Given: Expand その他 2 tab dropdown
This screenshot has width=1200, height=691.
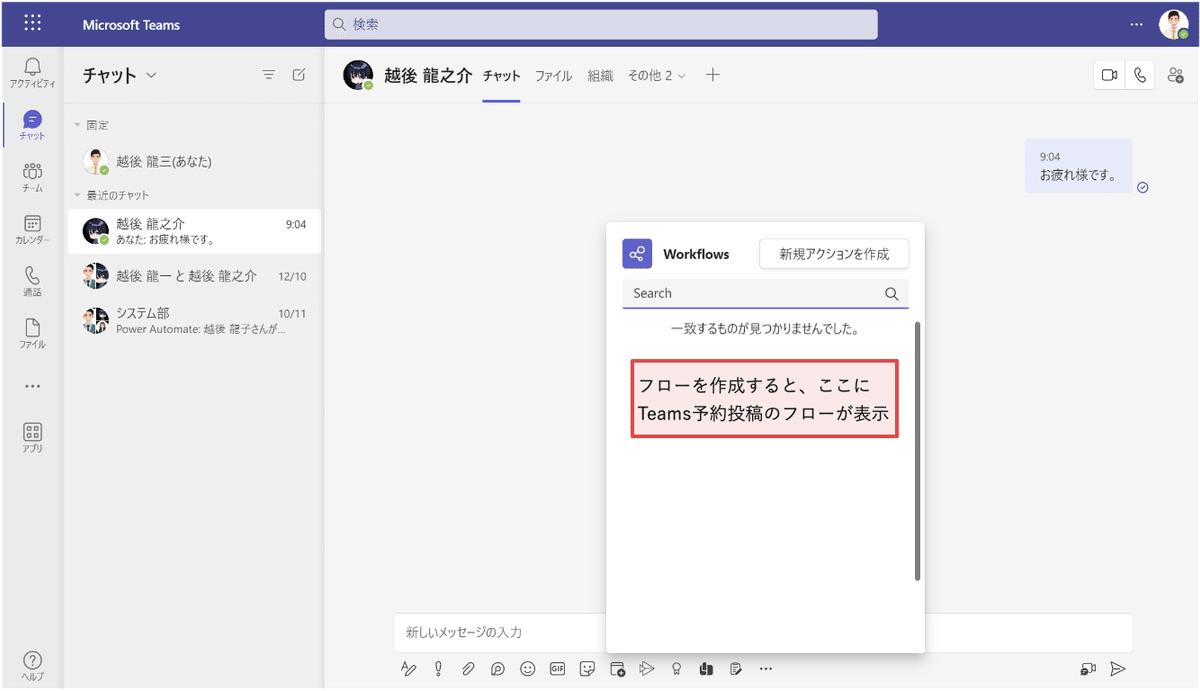Looking at the screenshot, I should [x=657, y=75].
